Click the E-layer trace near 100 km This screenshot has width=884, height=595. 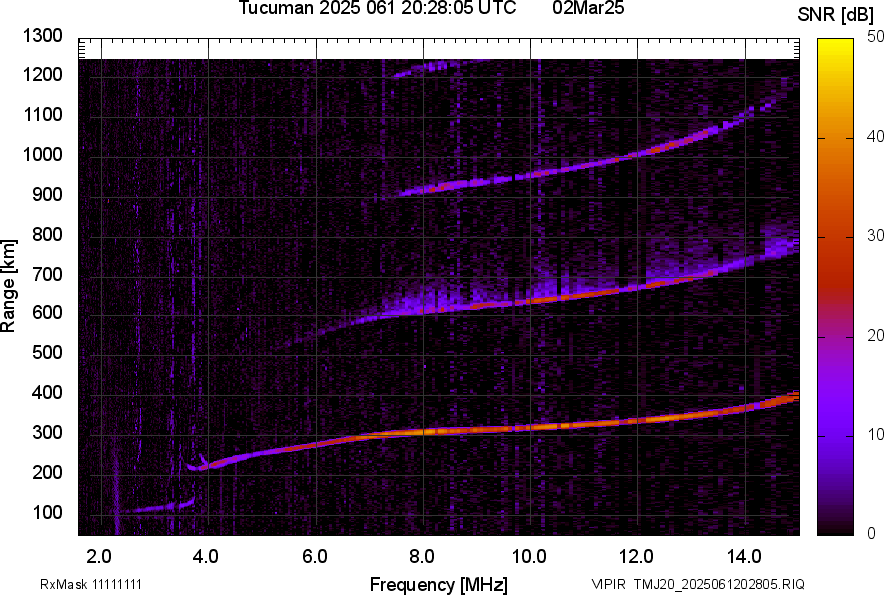point(150,508)
